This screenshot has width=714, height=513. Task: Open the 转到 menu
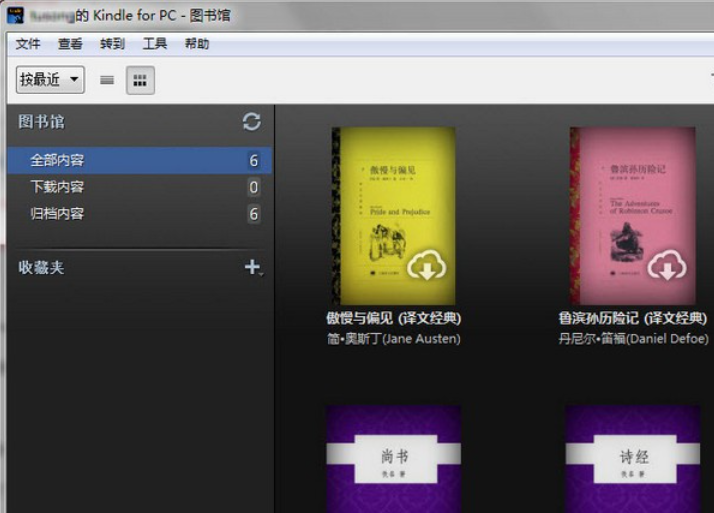pyautogui.click(x=112, y=44)
